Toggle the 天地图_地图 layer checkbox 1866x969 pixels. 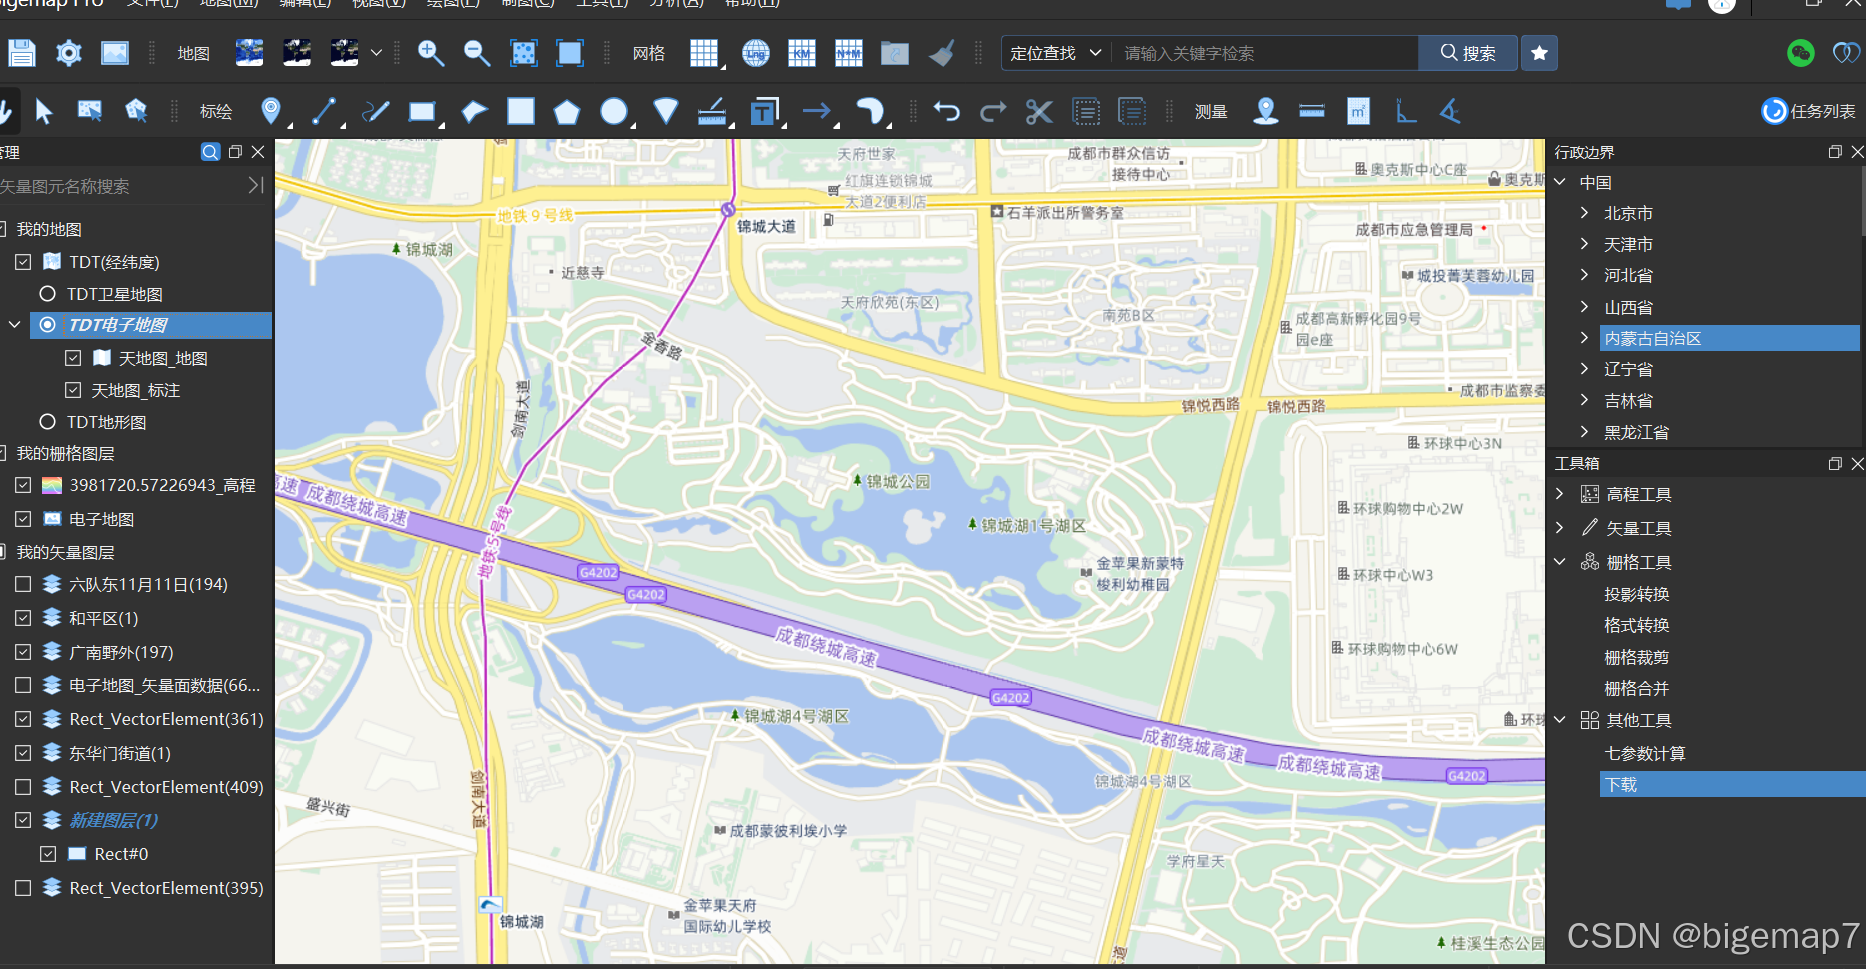(x=73, y=358)
